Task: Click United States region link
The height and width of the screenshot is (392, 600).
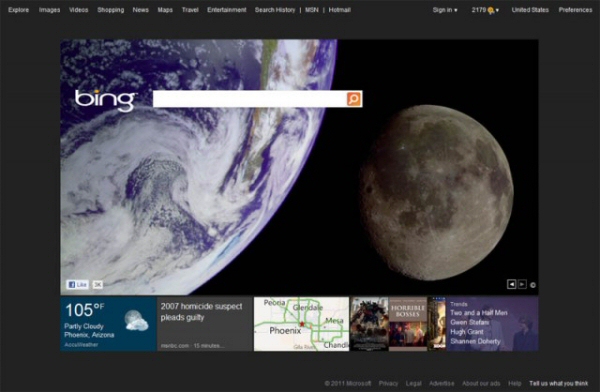Action: point(530,10)
